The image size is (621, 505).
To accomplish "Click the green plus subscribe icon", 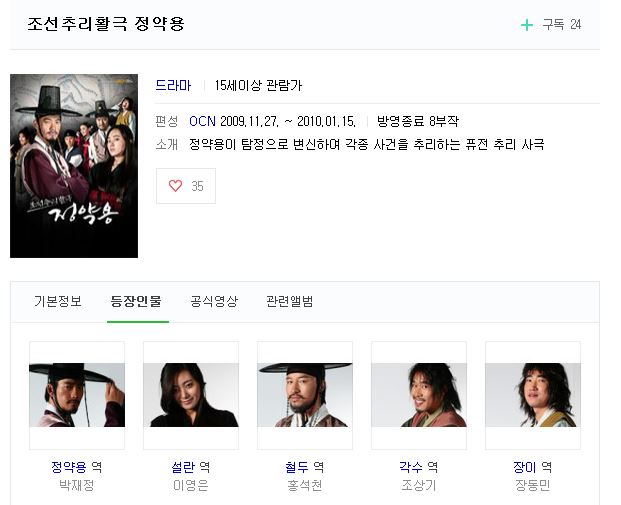I will coord(526,25).
